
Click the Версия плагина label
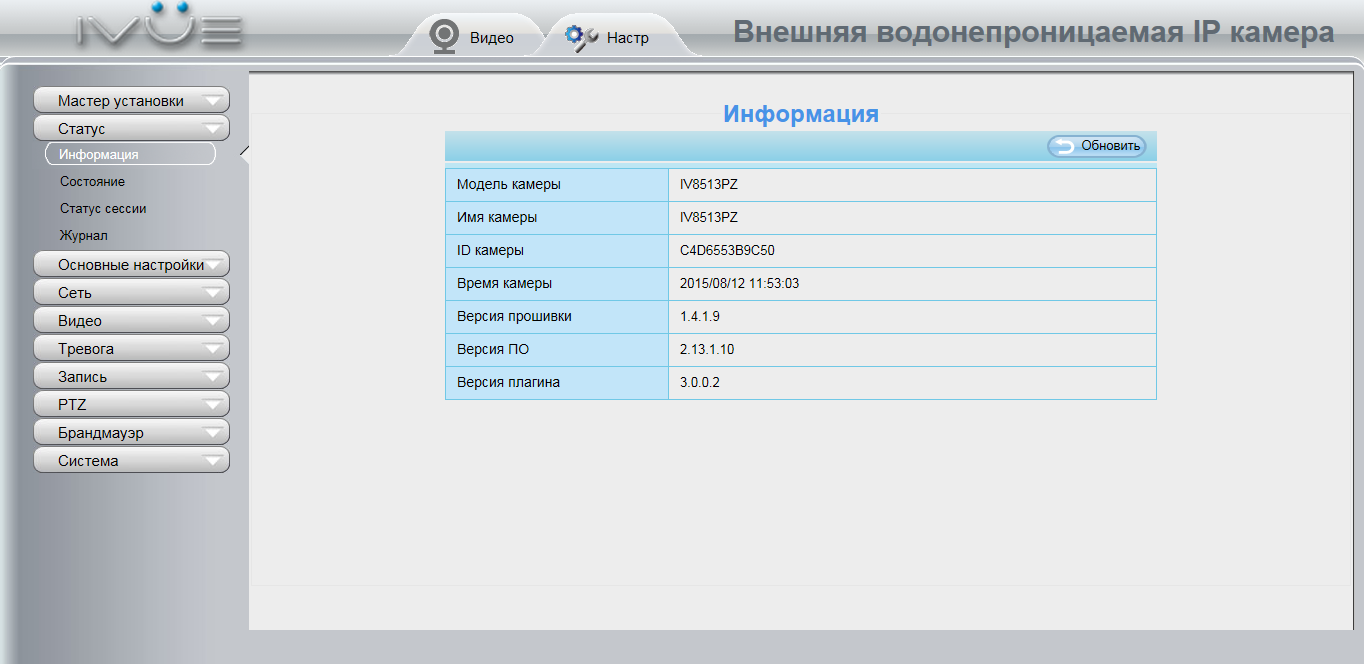coord(508,382)
